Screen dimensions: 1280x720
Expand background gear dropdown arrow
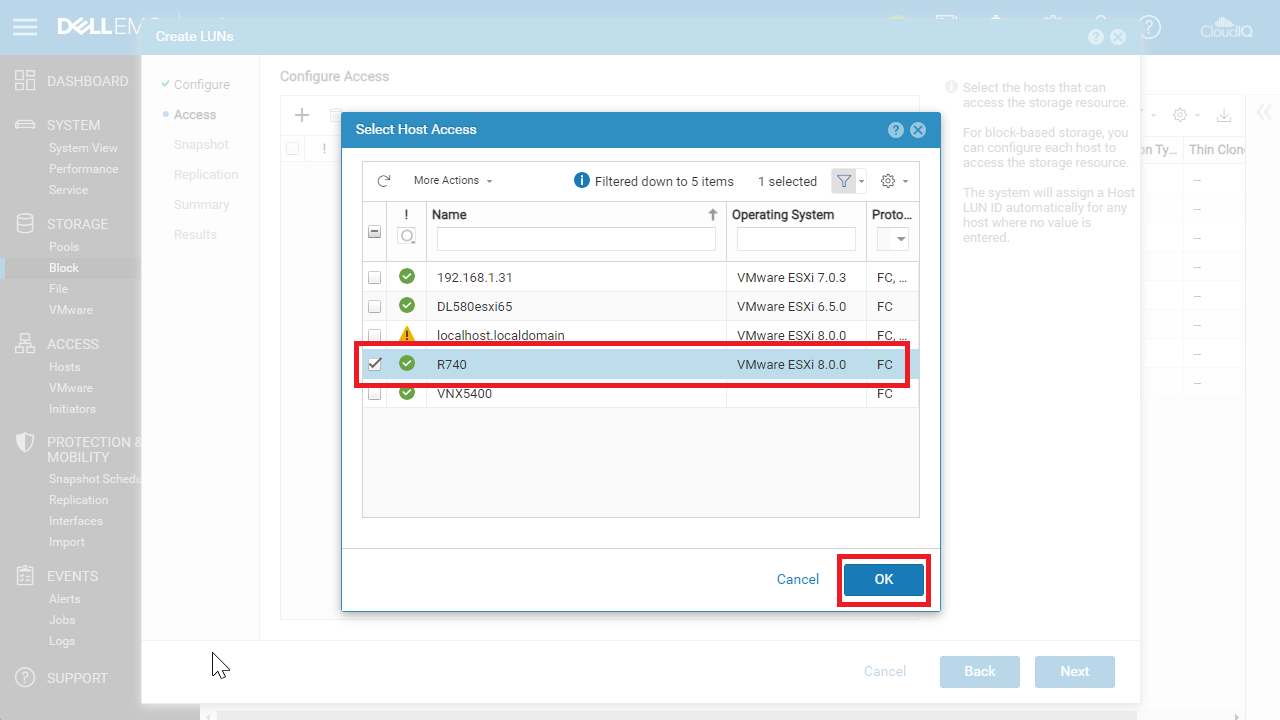point(1197,116)
